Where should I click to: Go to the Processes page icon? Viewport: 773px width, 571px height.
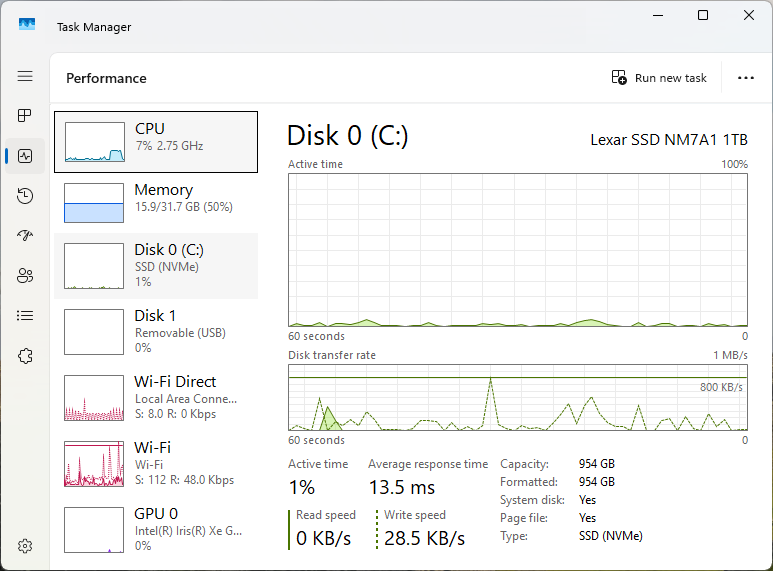pyautogui.click(x=25, y=116)
